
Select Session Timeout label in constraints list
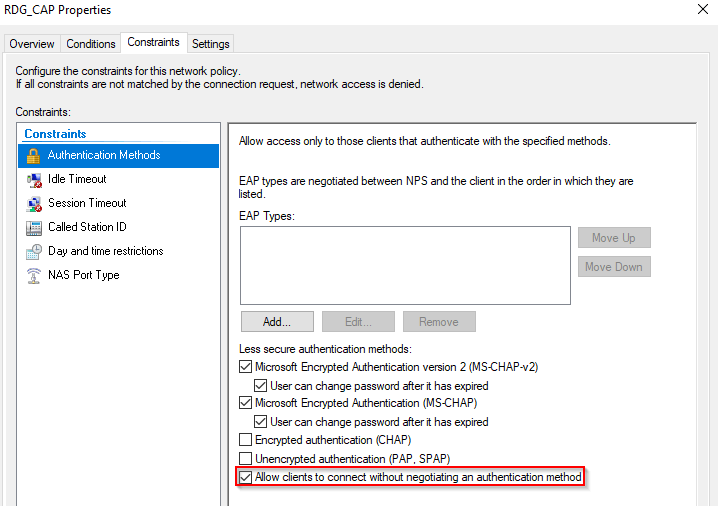click(x=87, y=203)
